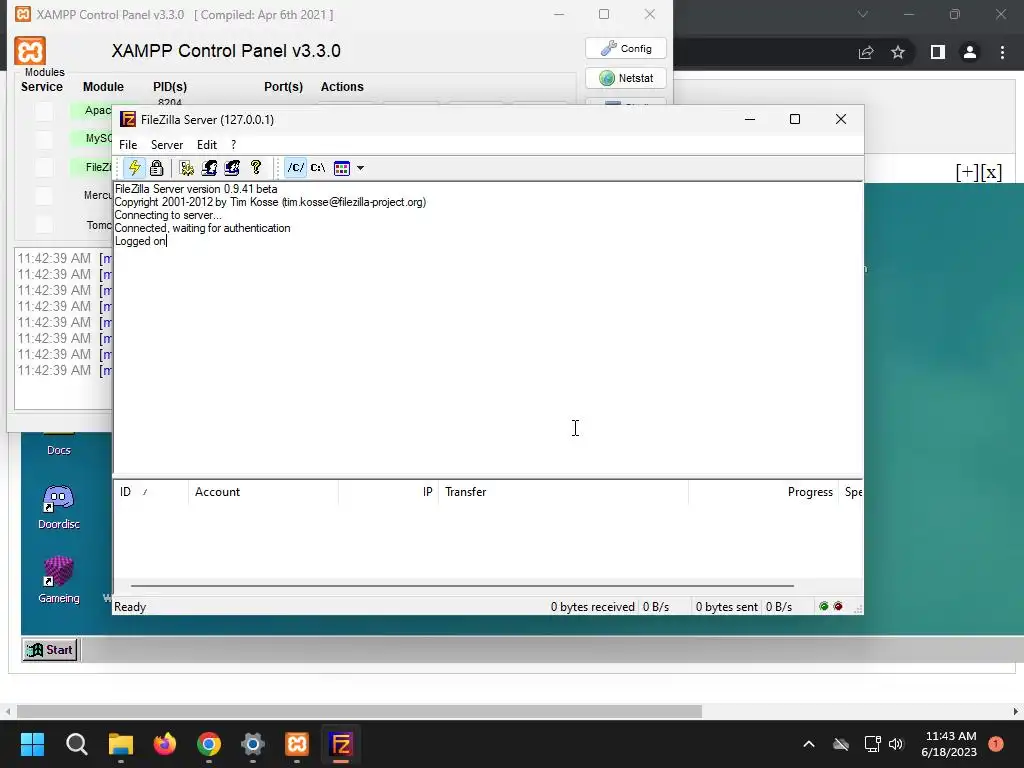
Task: Sort connections by Transfer column
Action: pyautogui.click(x=563, y=492)
